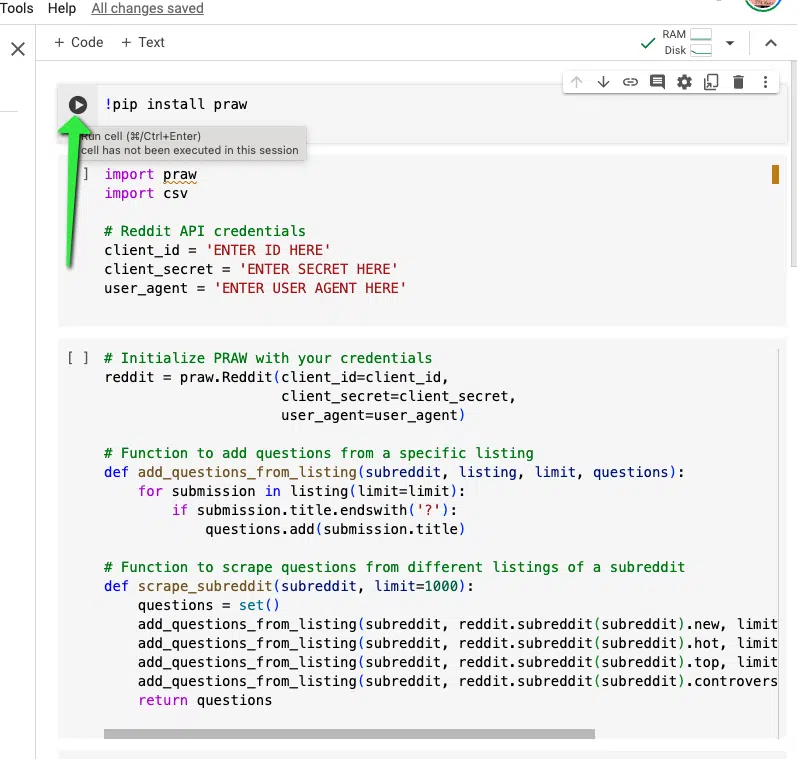The image size is (798, 759).
Task: Open the Help menu
Action: click(x=62, y=8)
